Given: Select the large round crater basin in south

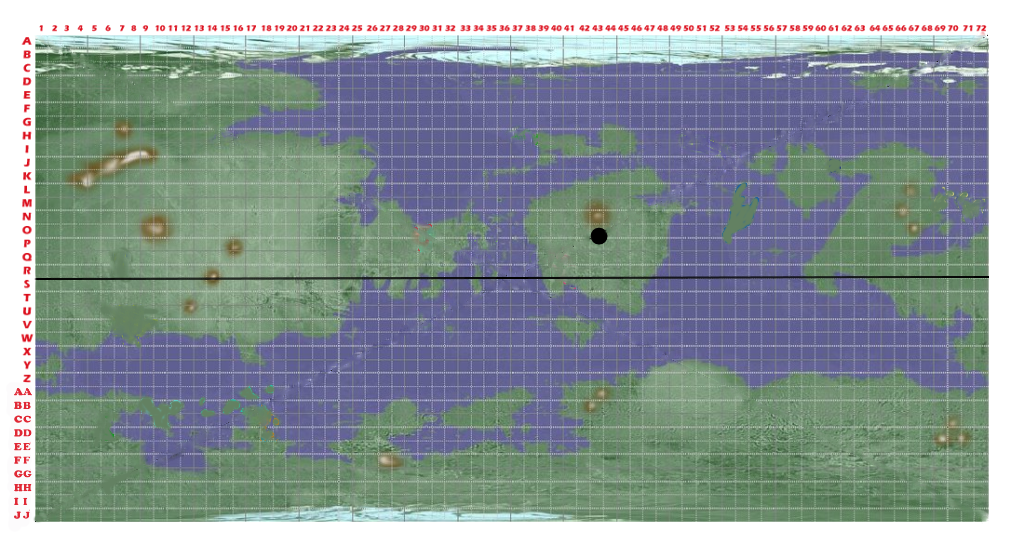Looking at the screenshot, I should pyautogui.click(x=694, y=383).
